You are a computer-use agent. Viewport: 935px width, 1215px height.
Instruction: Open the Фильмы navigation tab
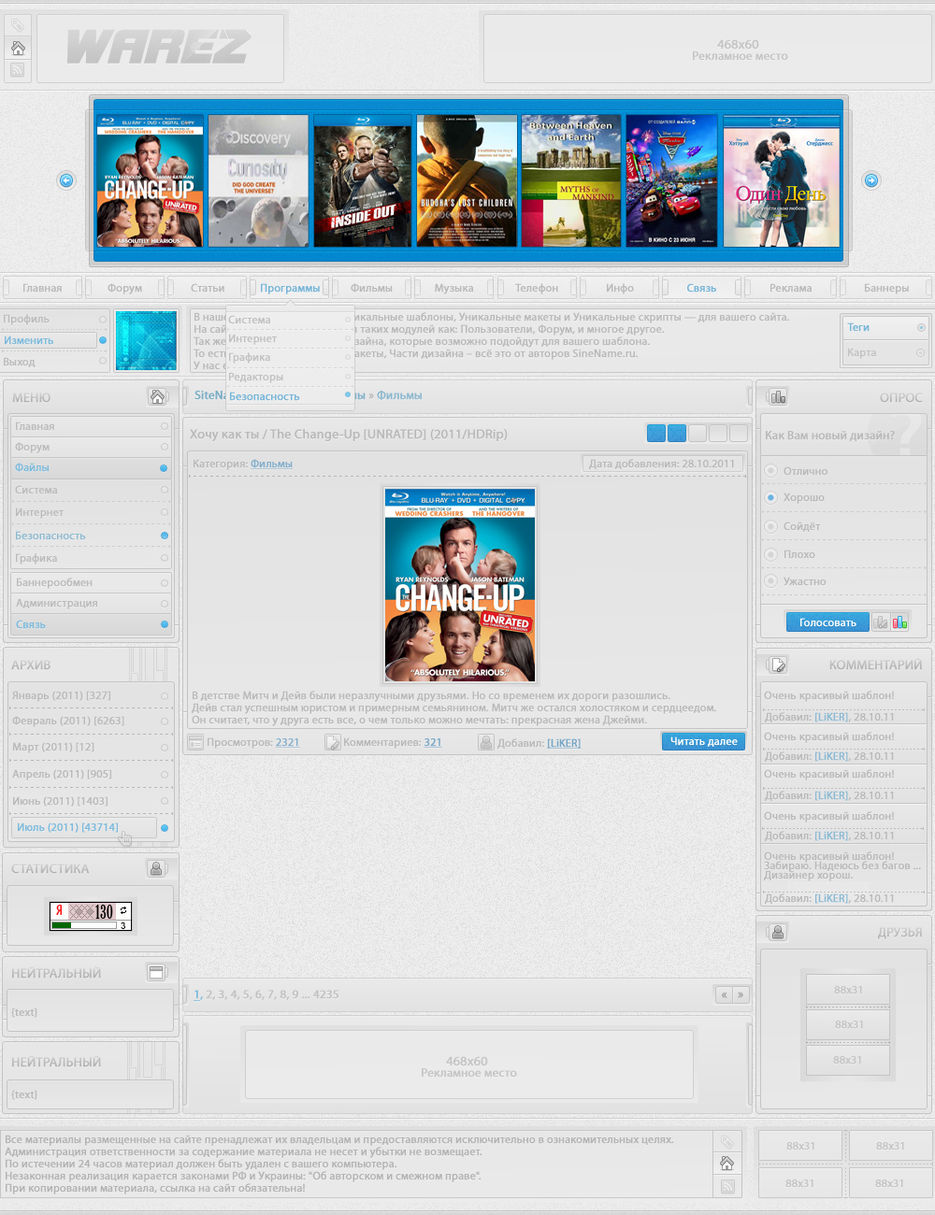tap(372, 288)
